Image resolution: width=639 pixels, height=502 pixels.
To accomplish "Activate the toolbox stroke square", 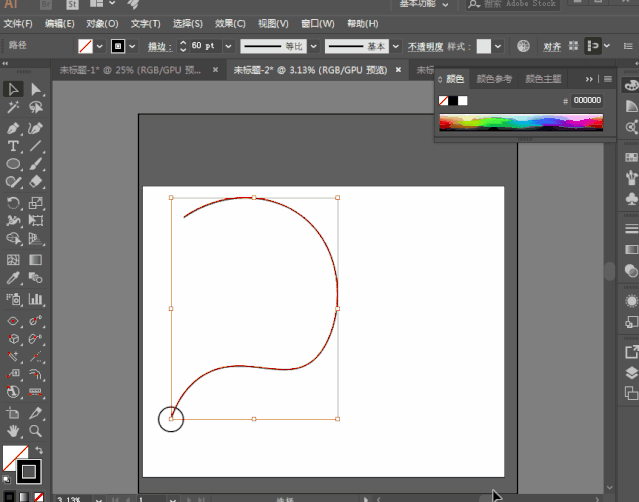I will (29, 472).
